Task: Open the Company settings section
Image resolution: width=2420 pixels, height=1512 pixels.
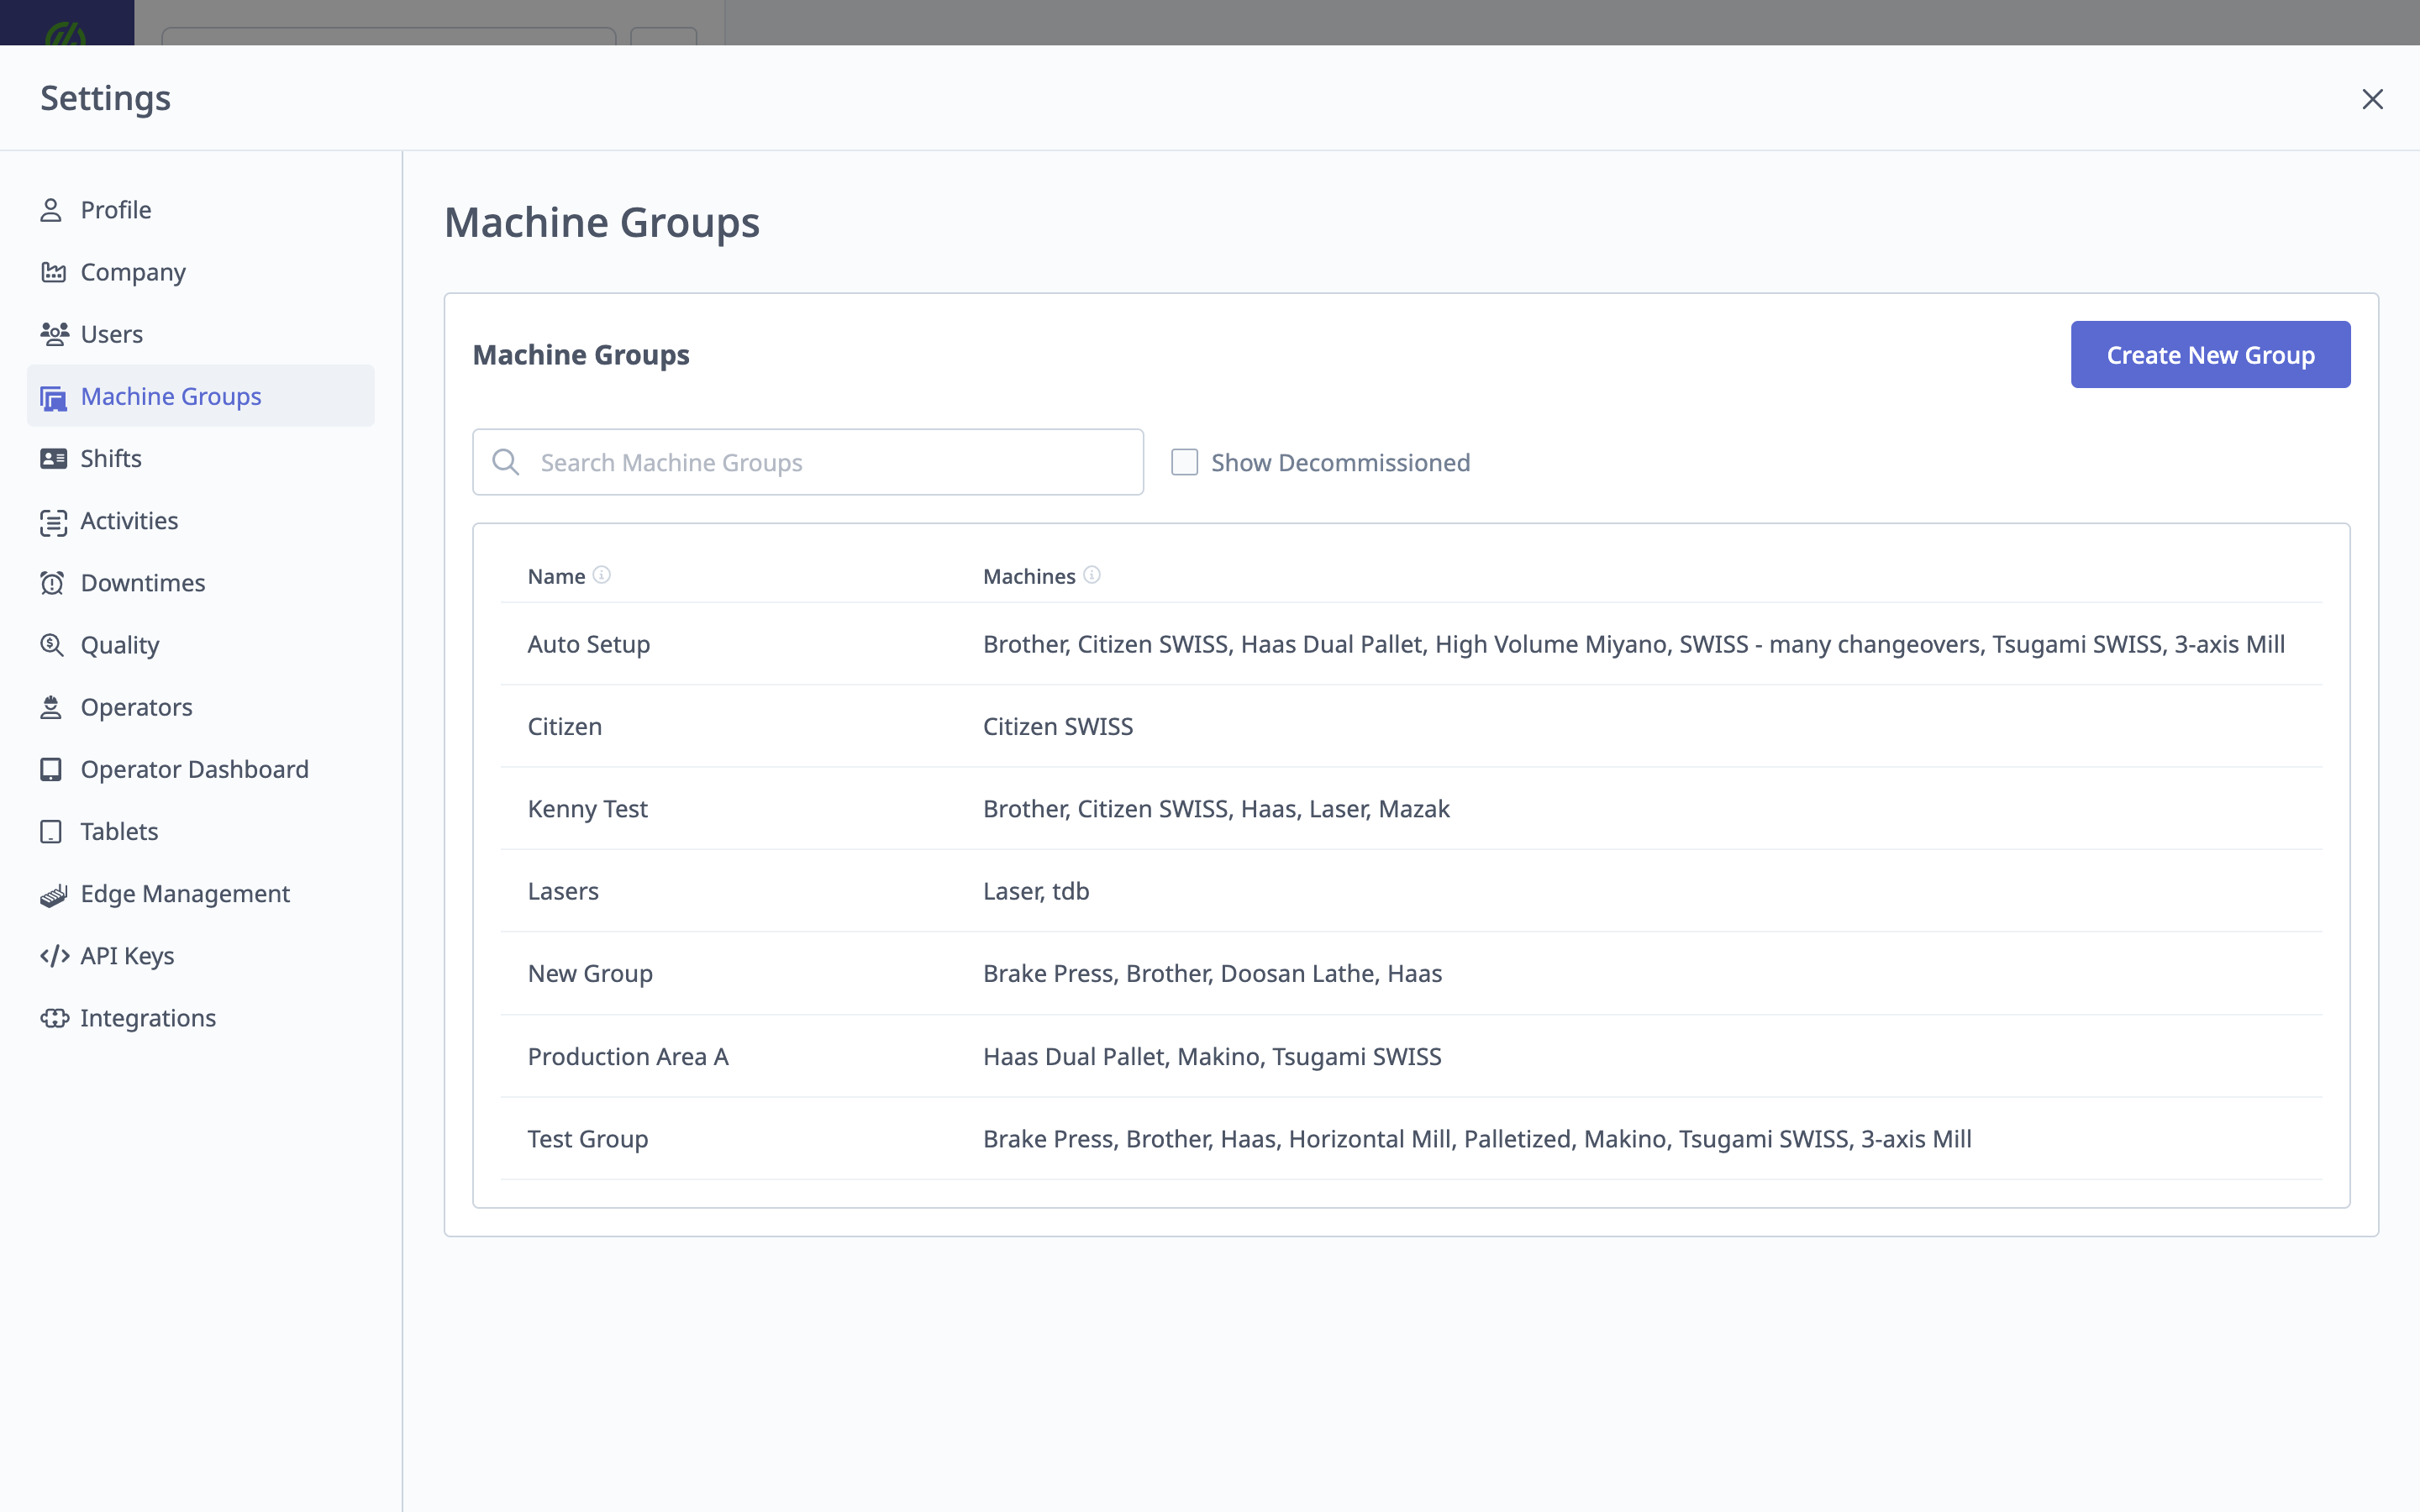Action: tap(200, 272)
